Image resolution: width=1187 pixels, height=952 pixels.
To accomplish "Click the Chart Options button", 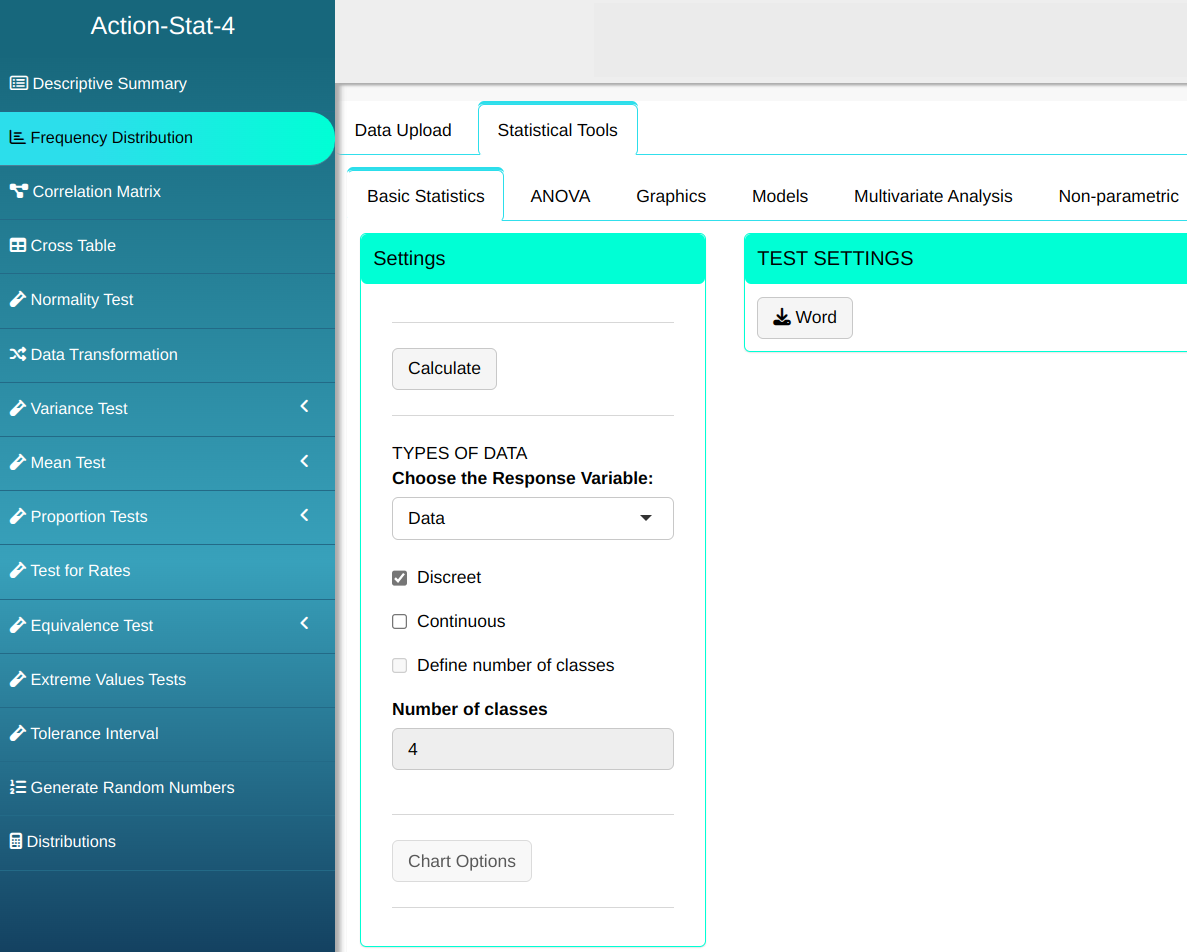I will (x=461, y=862).
